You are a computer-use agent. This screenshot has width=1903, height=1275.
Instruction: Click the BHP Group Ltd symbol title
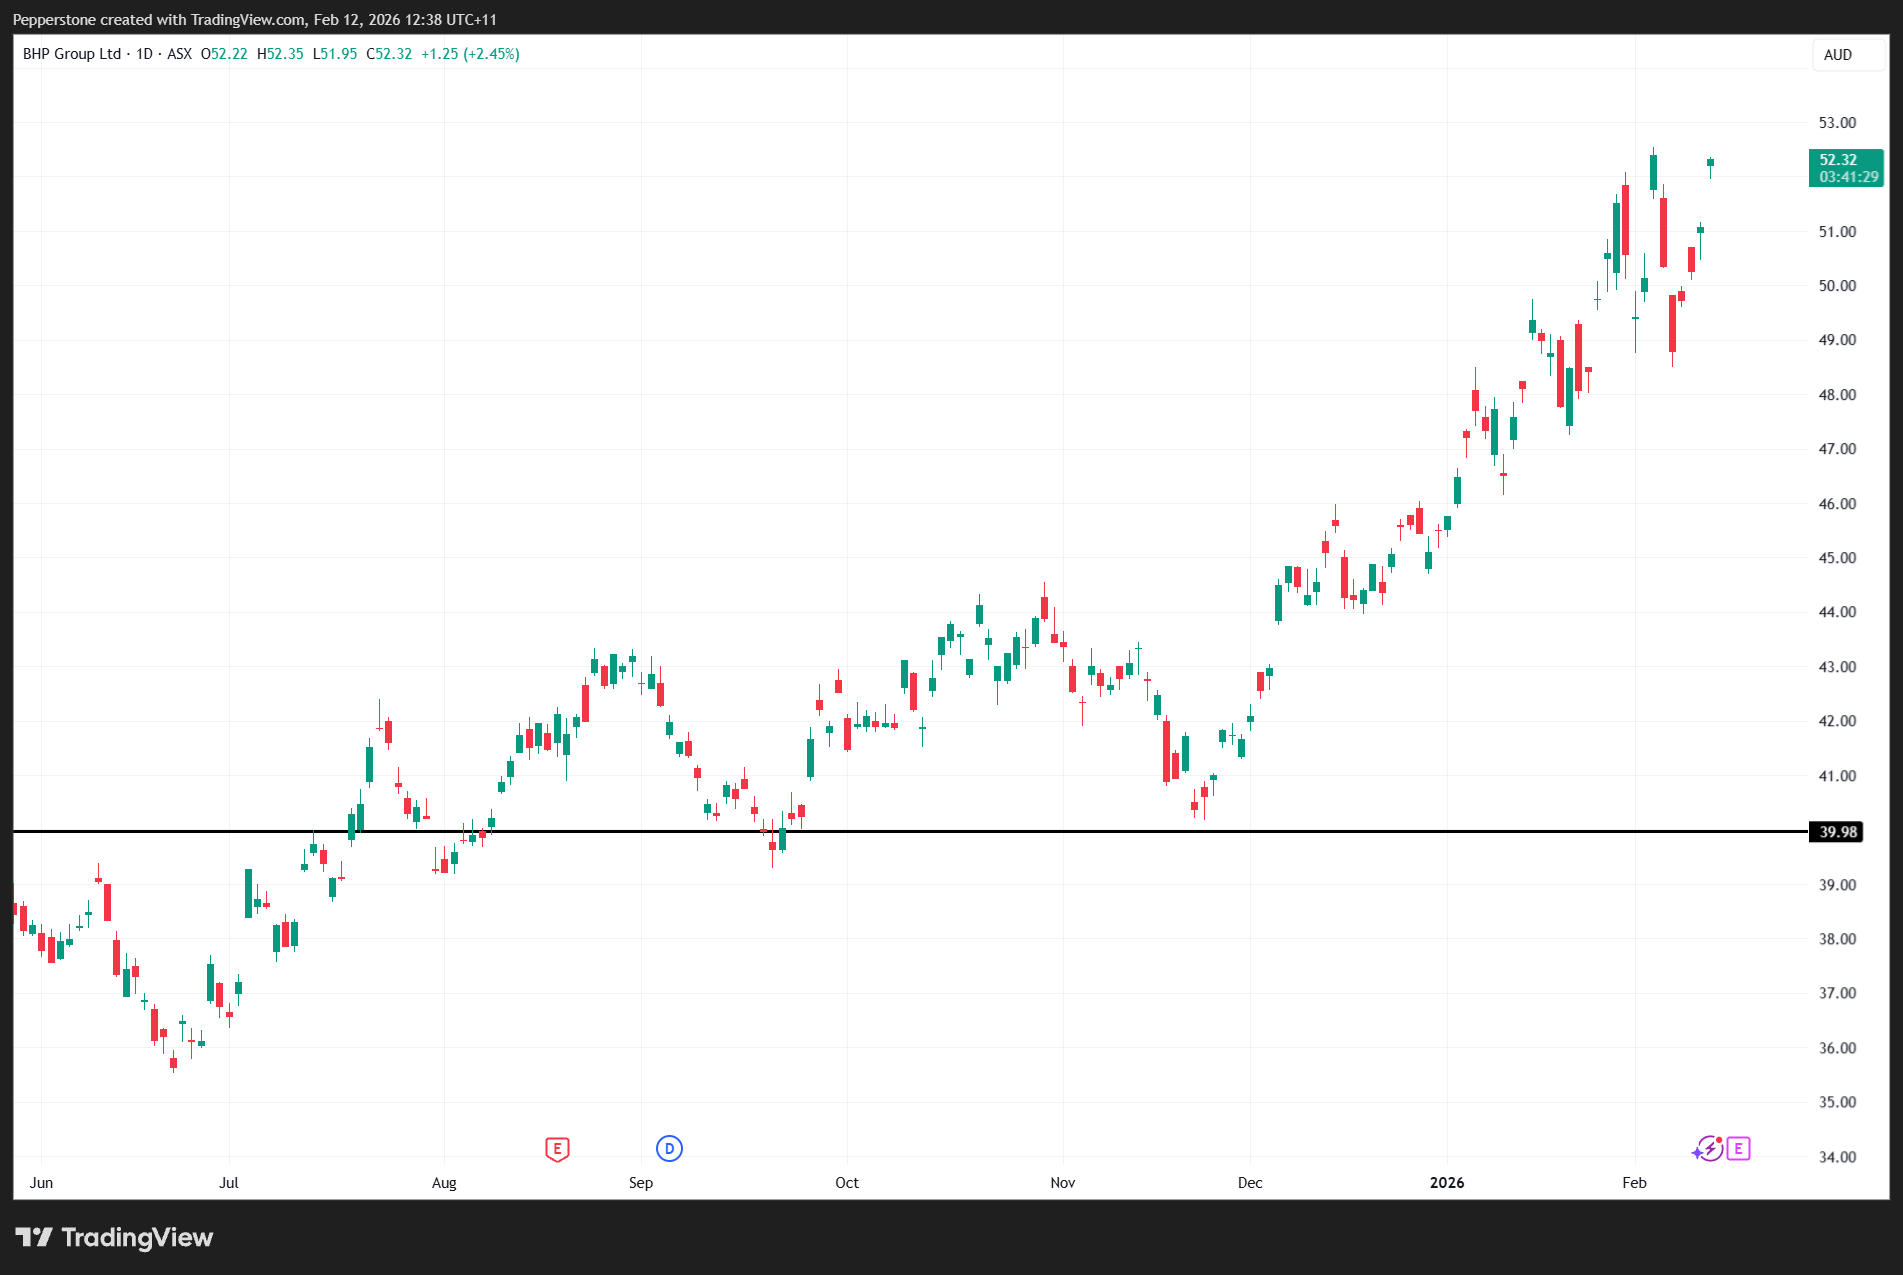click(x=72, y=54)
